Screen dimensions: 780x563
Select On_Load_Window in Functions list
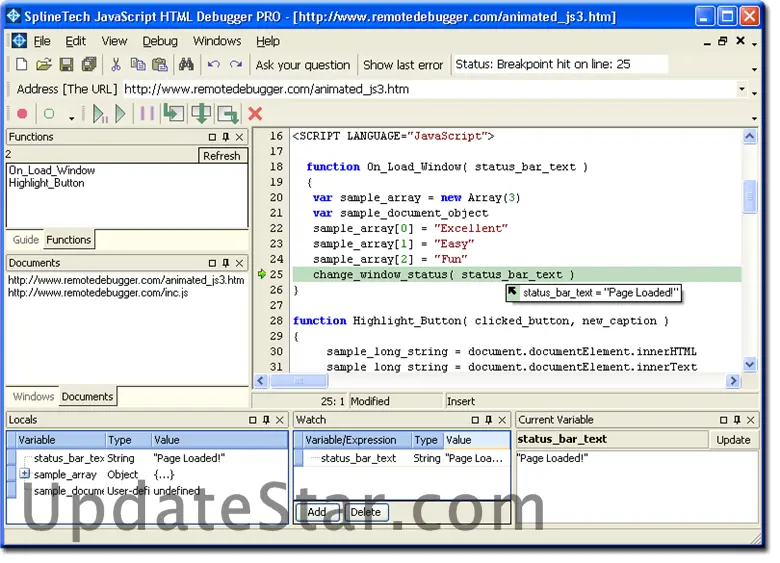tap(52, 170)
